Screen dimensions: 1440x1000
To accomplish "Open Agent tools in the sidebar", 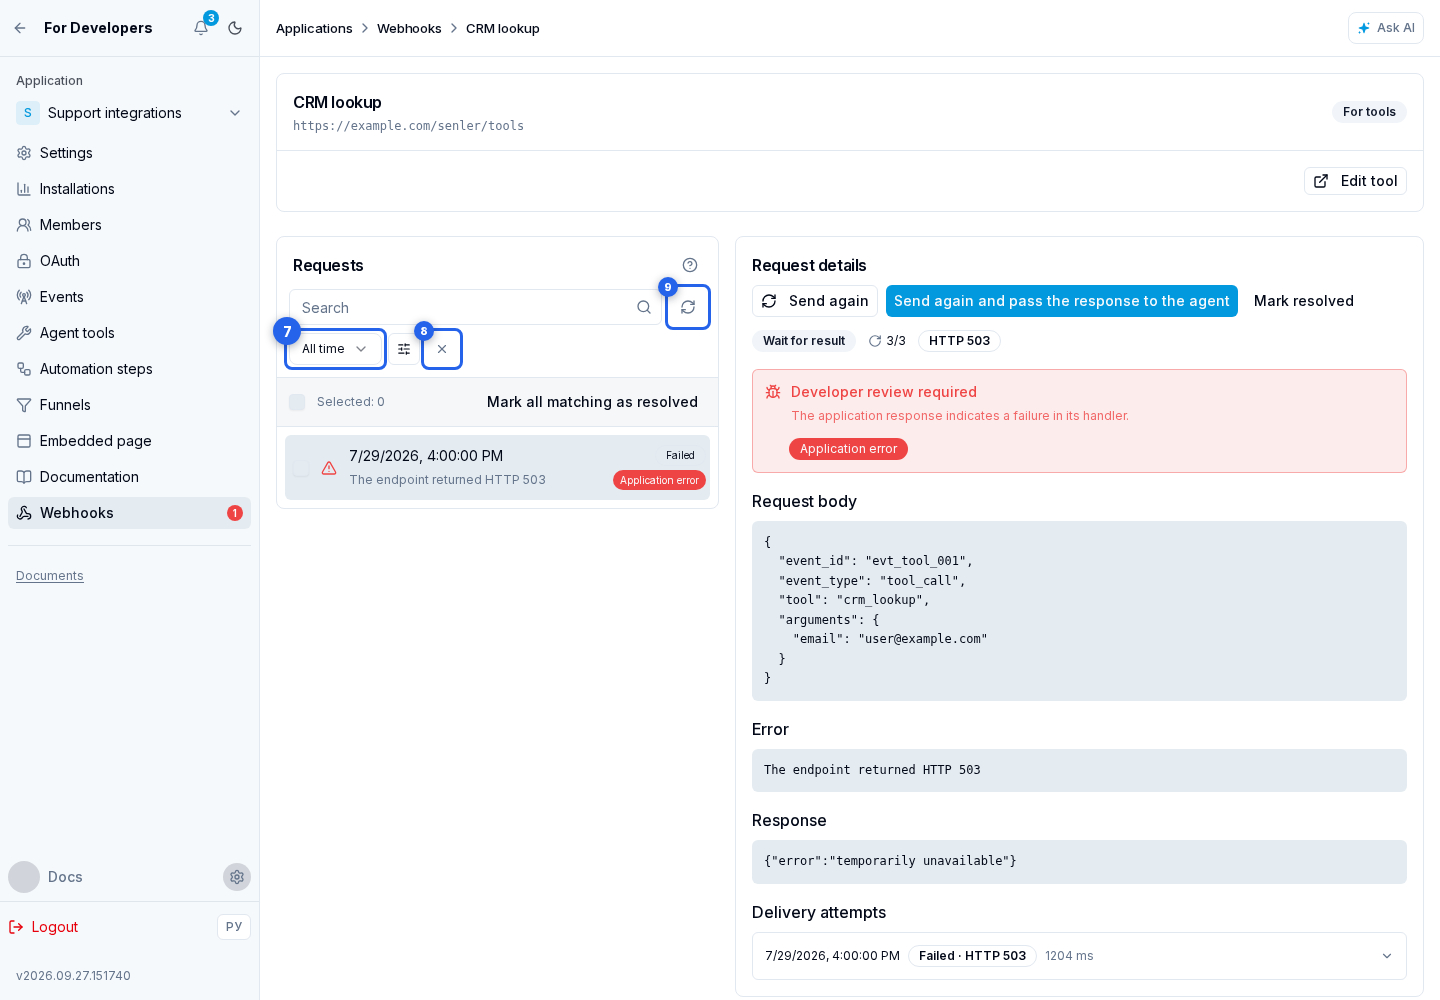I will (x=129, y=333).
